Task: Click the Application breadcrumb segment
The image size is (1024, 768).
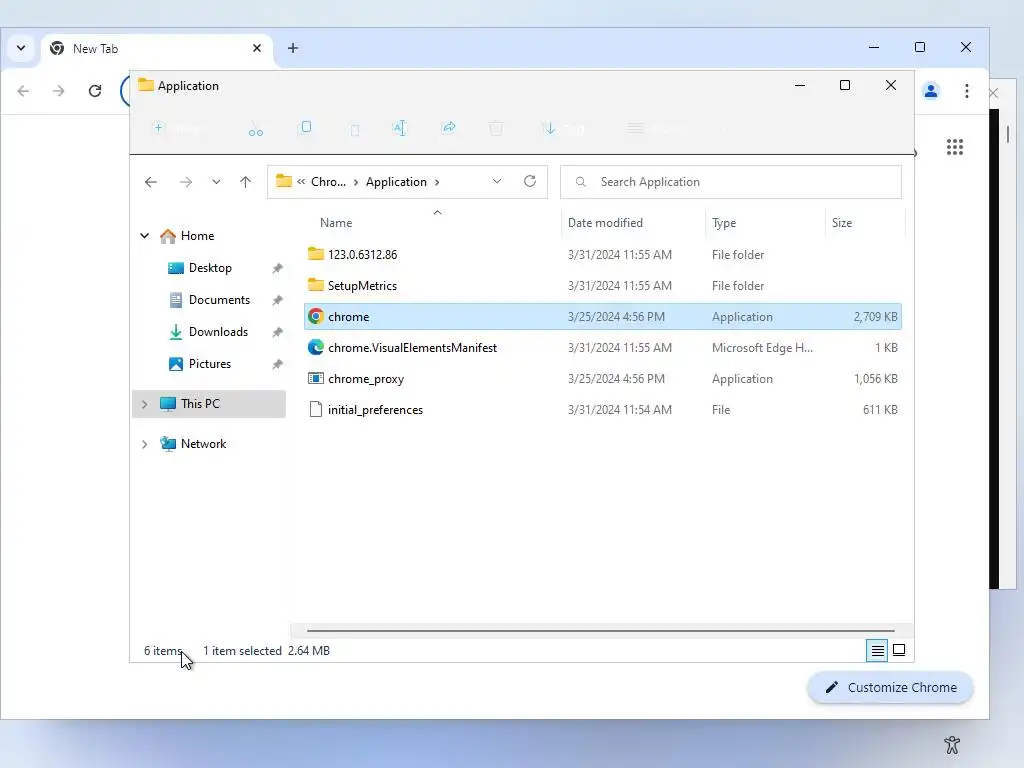Action: tap(396, 182)
